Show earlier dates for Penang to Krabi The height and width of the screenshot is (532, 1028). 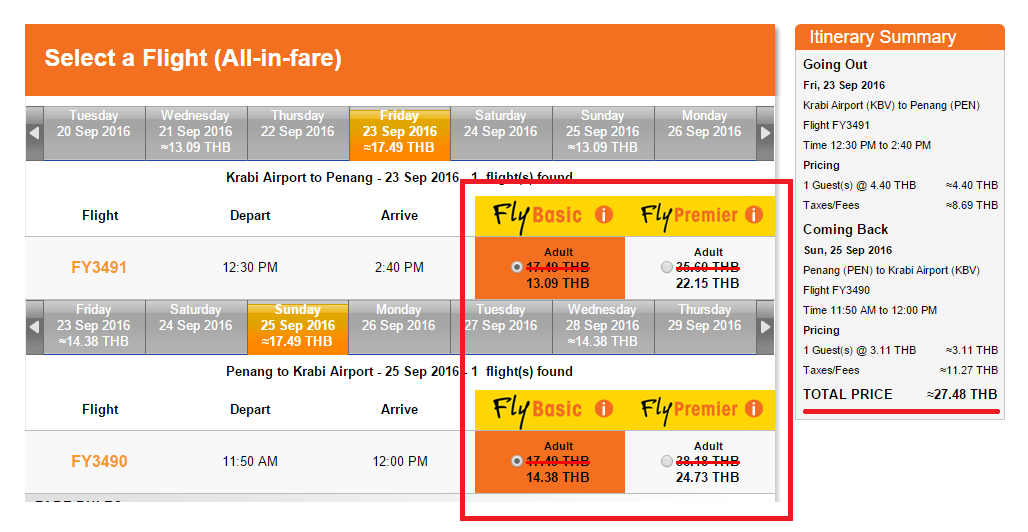pyautogui.click(x=35, y=327)
